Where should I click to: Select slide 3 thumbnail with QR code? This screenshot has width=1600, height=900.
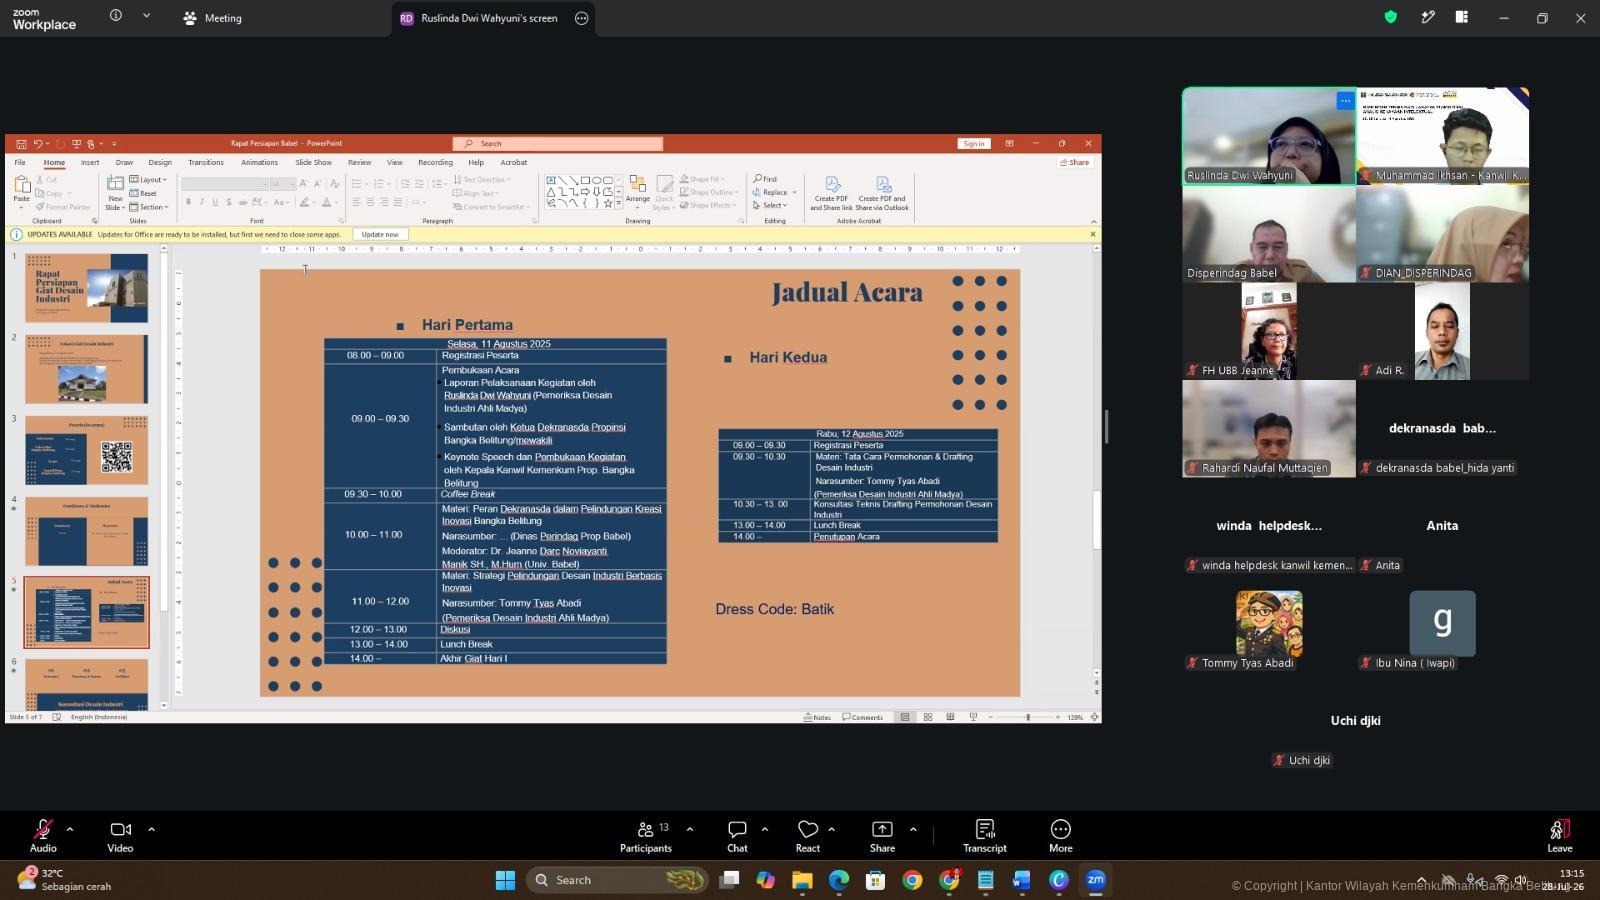(x=86, y=450)
